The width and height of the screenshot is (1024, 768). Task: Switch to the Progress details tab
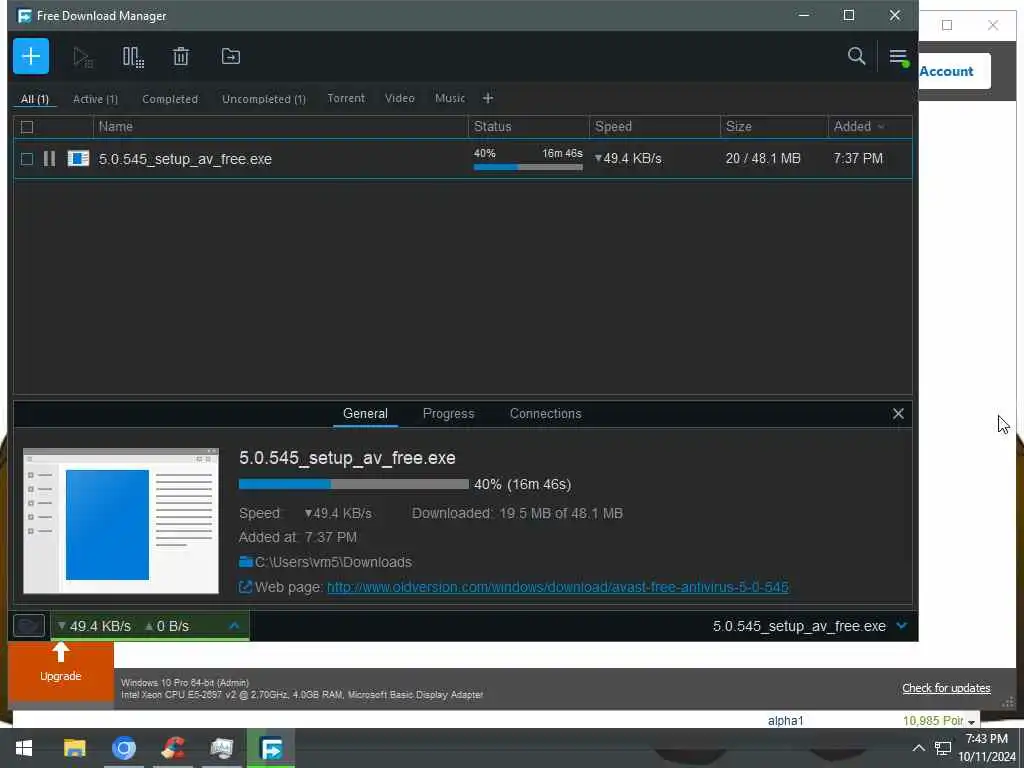pos(449,413)
